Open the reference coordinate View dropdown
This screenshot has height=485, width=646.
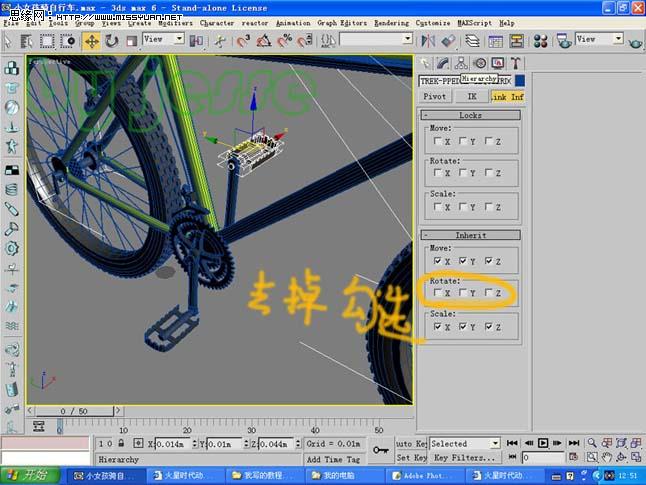pos(164,40)
